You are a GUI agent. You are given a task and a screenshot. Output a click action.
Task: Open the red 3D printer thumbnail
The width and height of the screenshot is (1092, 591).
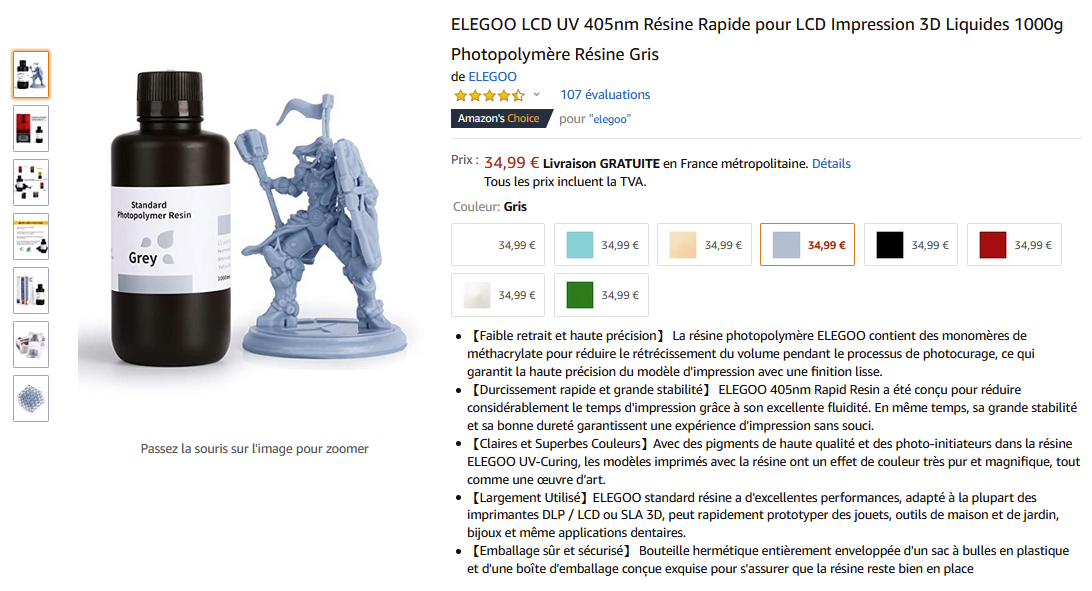[x=31, y=128]
